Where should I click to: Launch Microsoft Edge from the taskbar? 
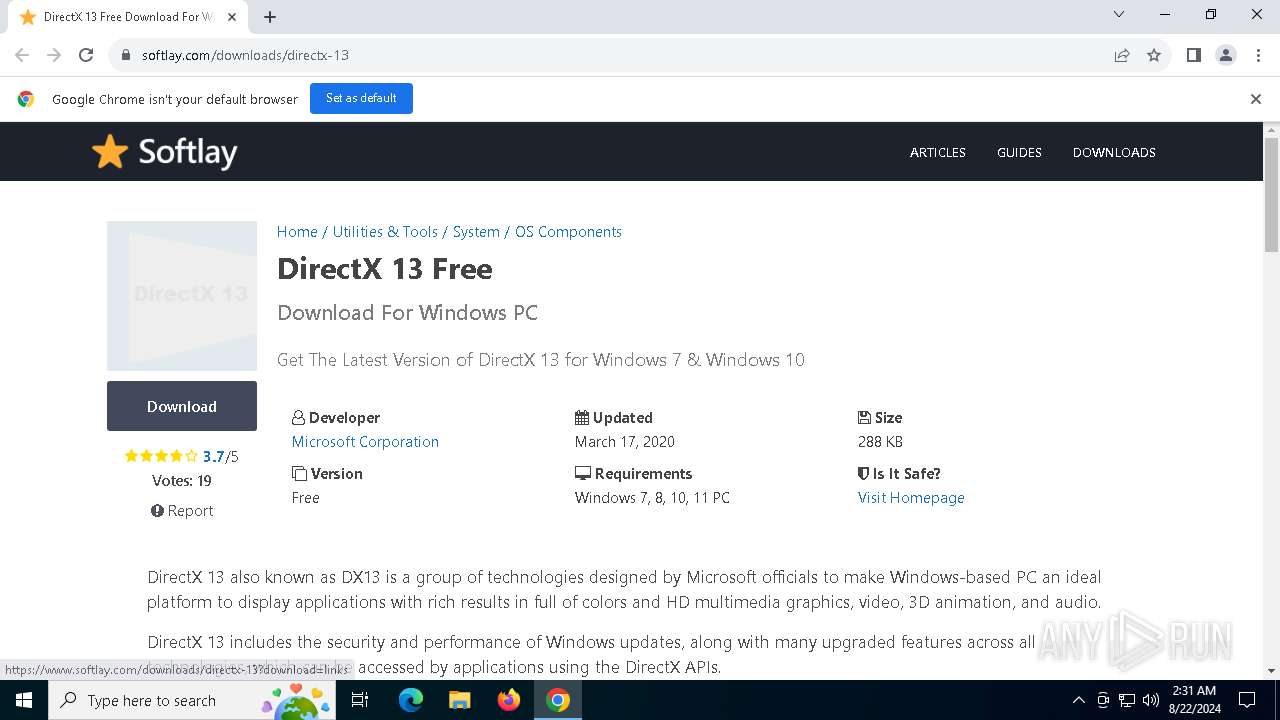coord(411,700)
